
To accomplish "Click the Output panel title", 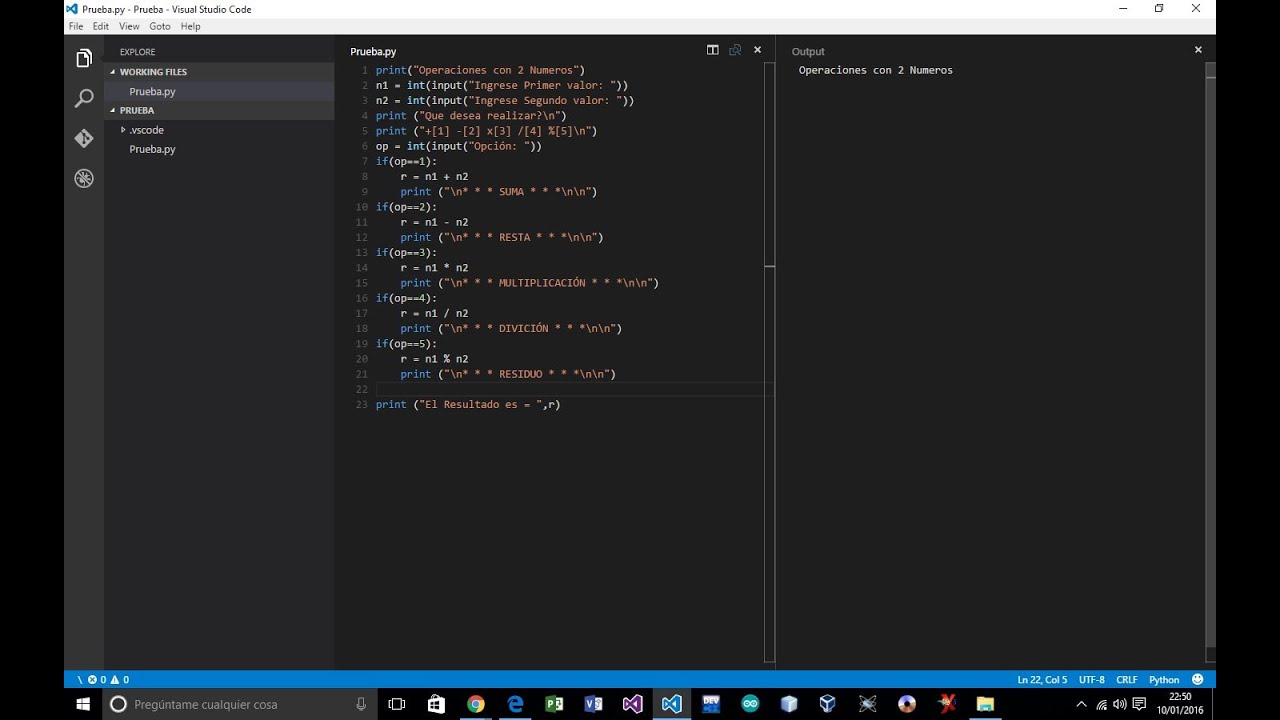I will tap(808, 51).
